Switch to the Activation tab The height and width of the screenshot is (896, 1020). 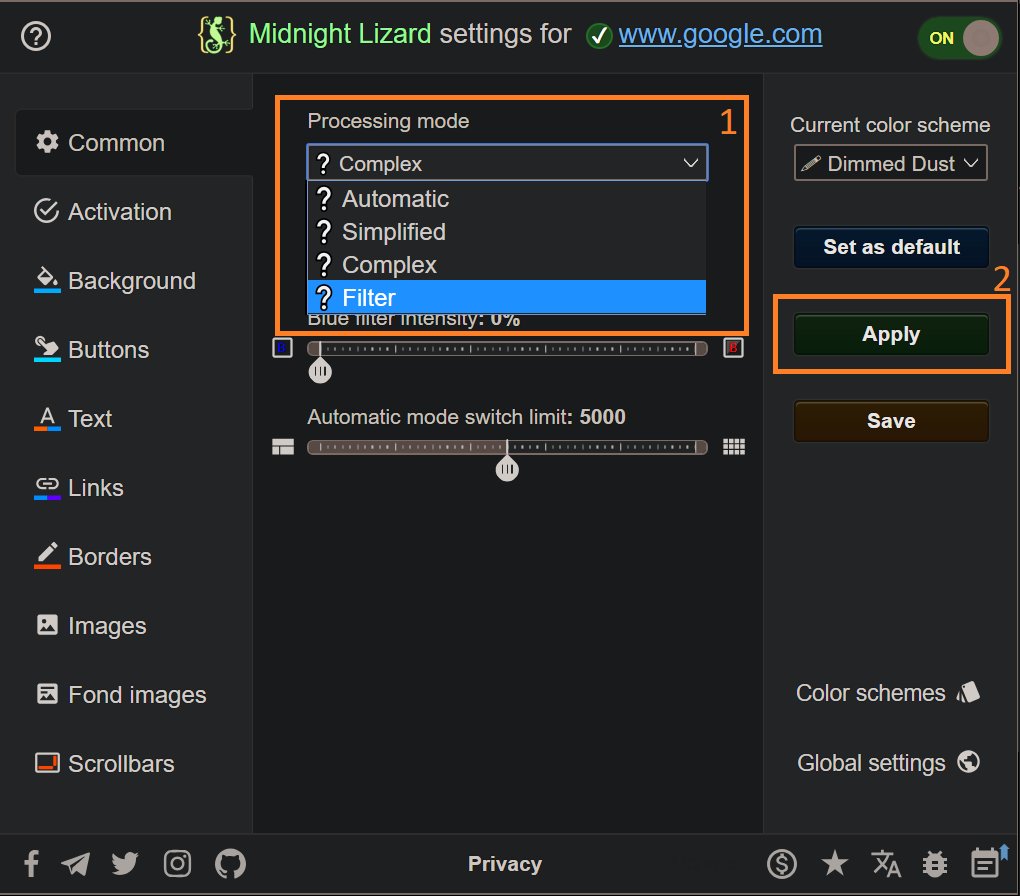click(103, 211)
